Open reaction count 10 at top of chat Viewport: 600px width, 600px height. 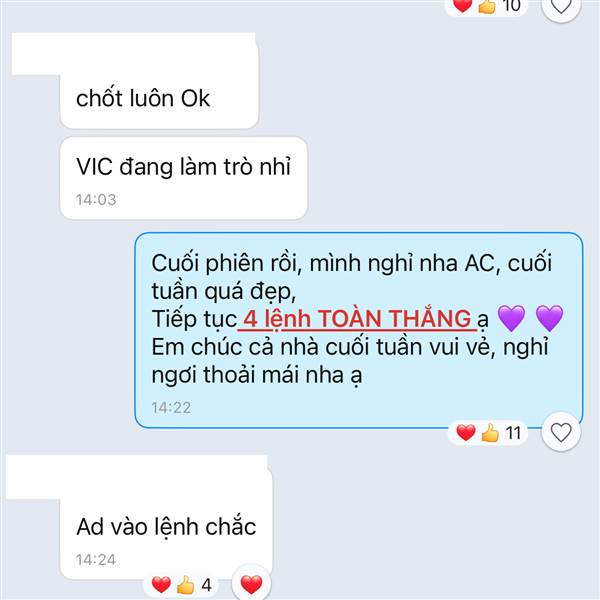(x=512, y=5)
